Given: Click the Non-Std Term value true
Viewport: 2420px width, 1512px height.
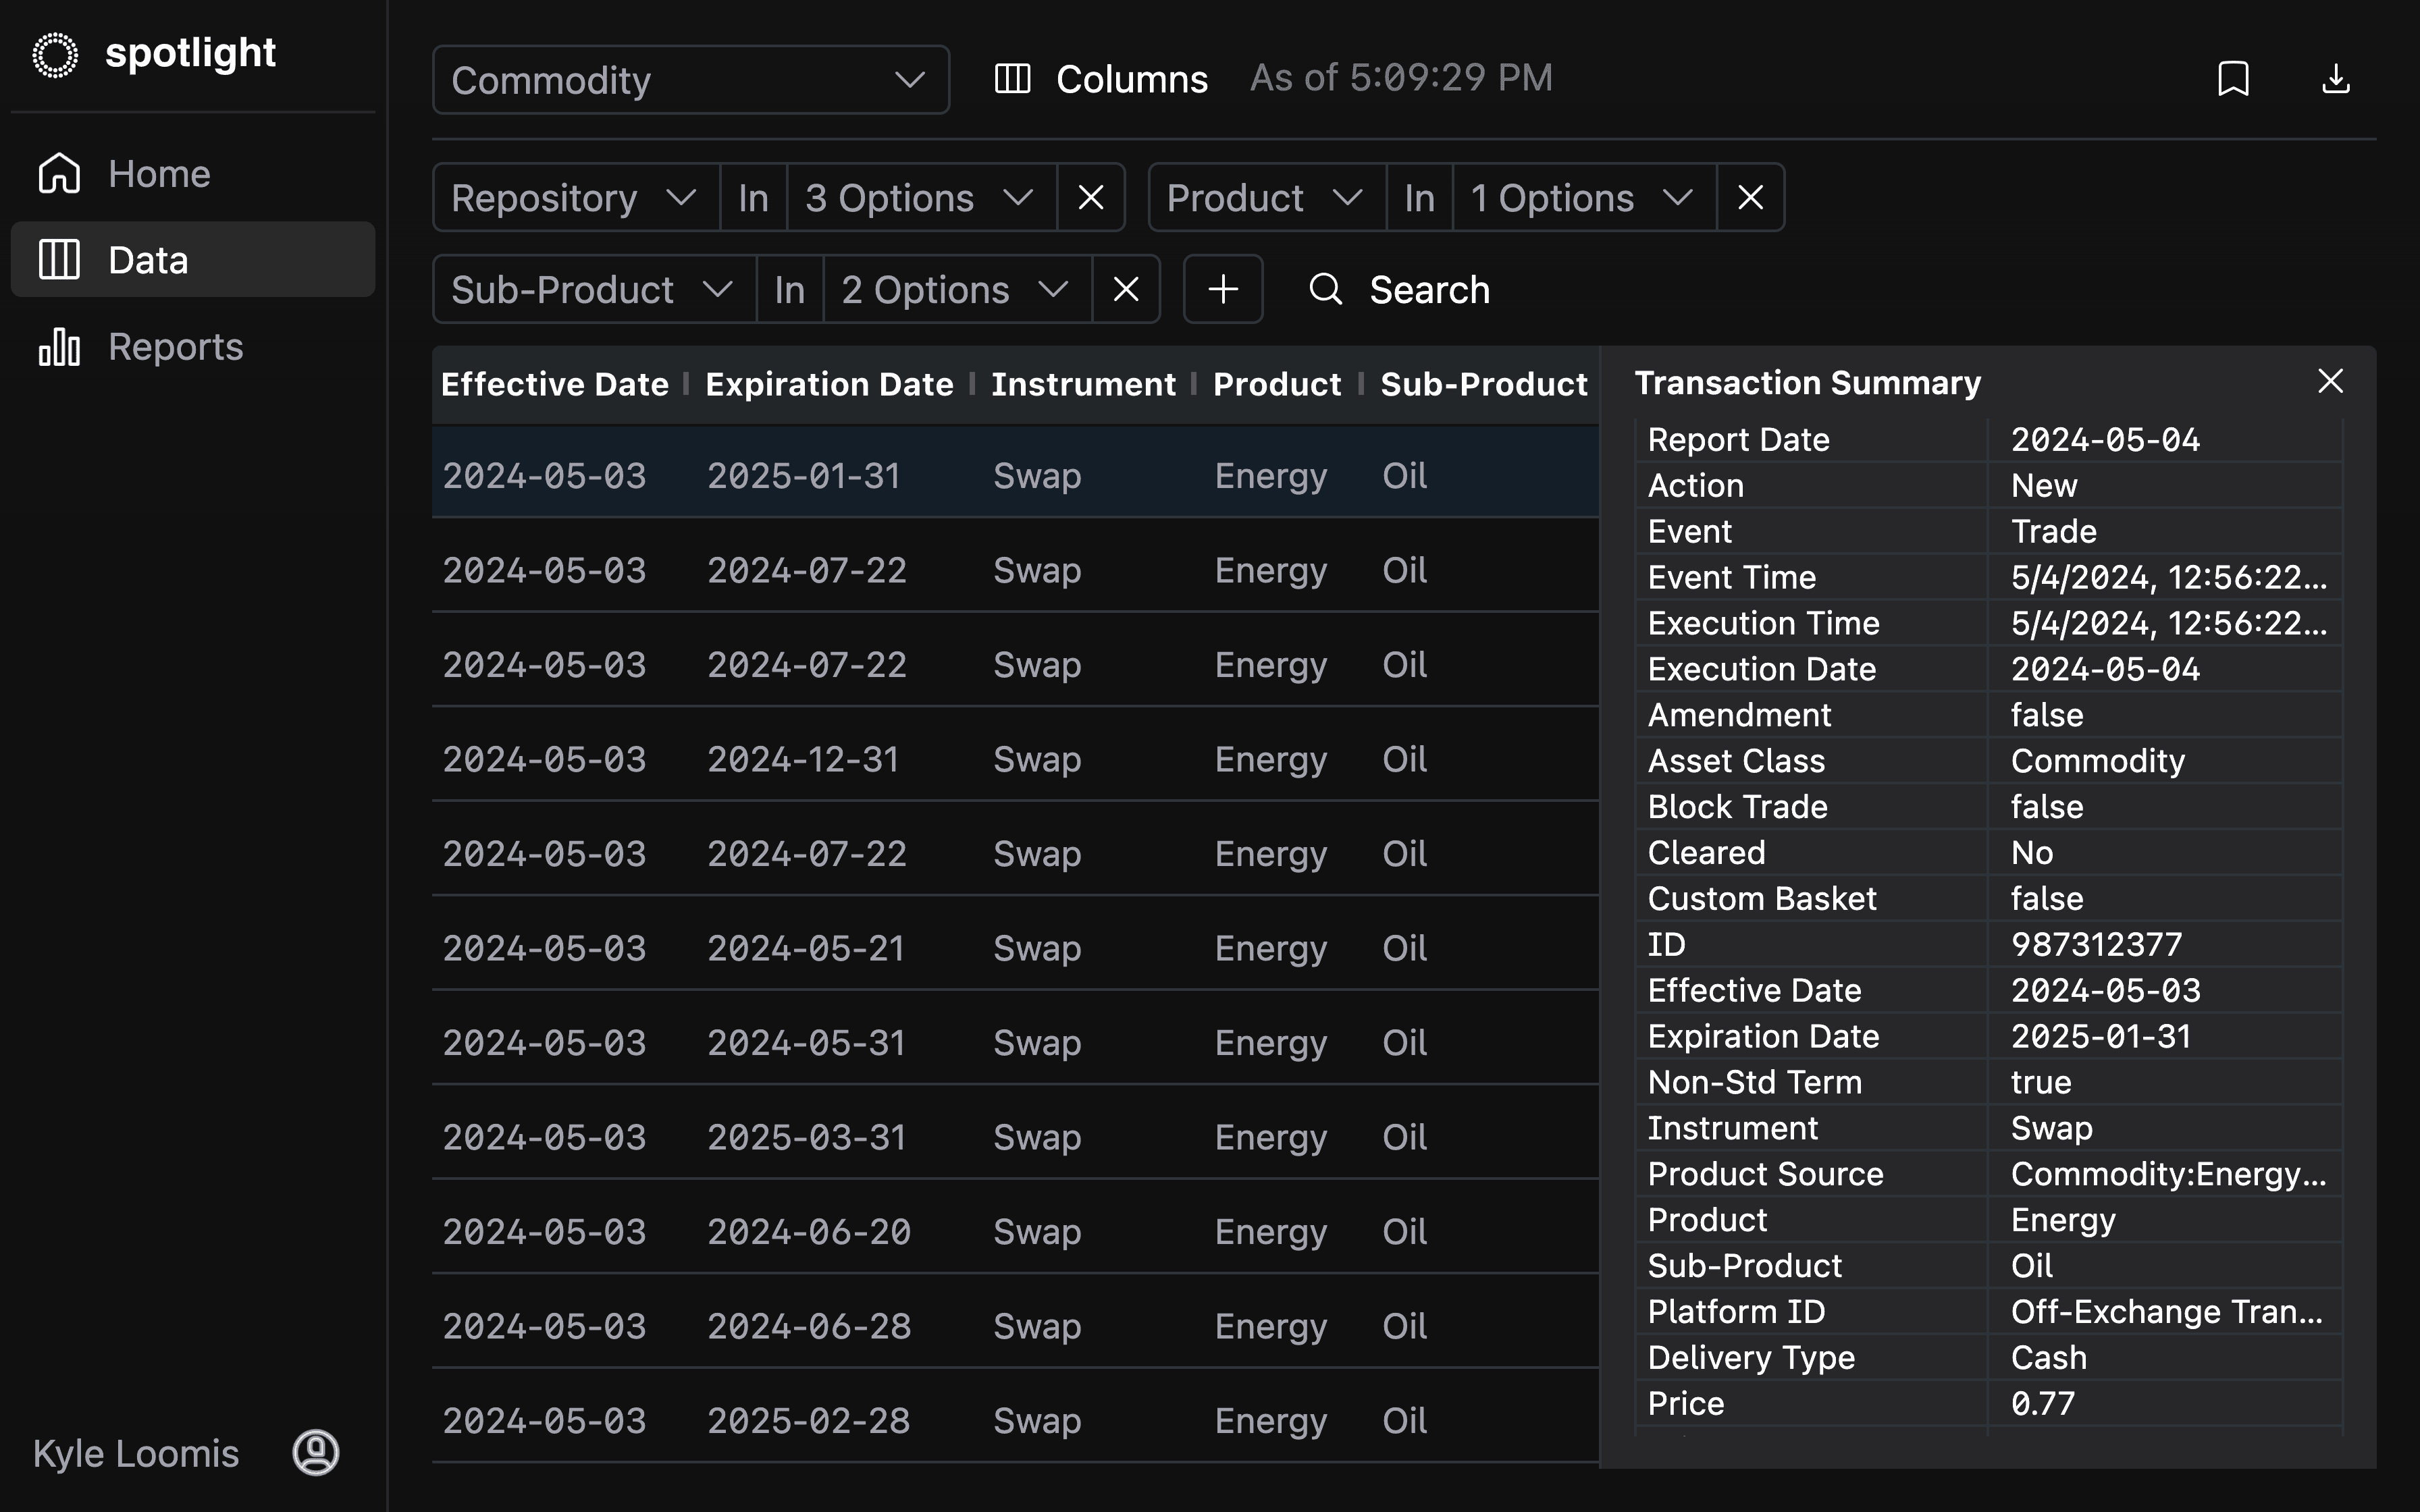Looking at the screenshot, I should click(x=2040, y=1082).
